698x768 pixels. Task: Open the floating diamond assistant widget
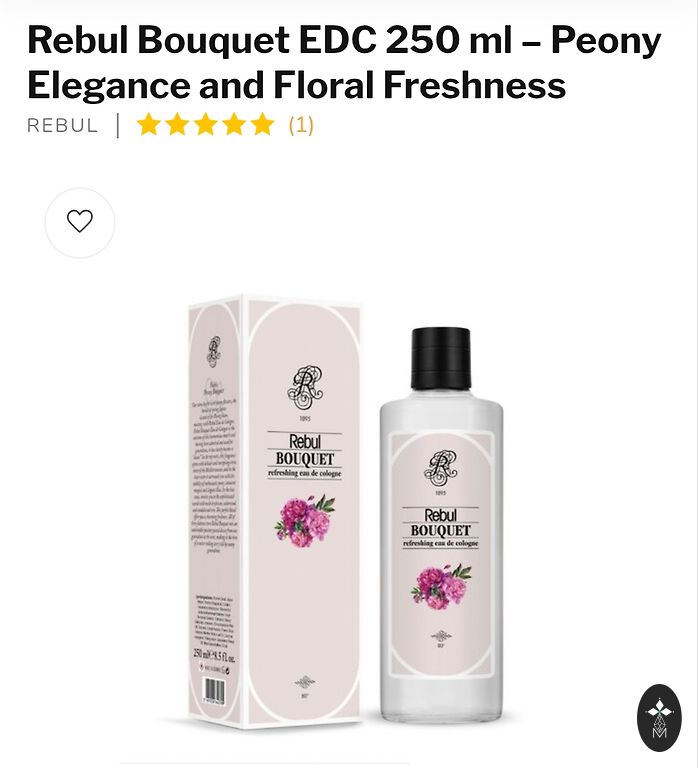[659, 718]
